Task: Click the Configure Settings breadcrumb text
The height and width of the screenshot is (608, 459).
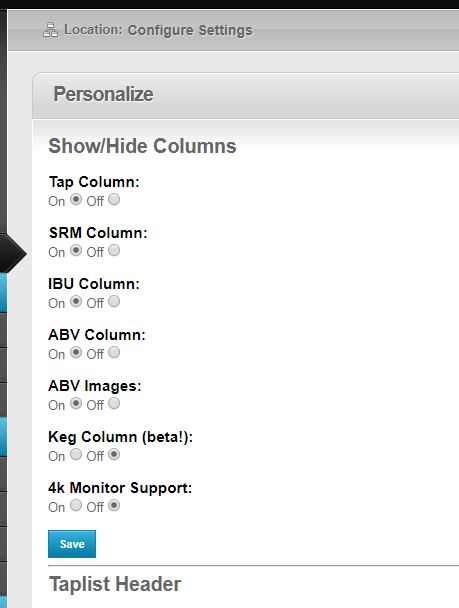Action: click(190, 30)
